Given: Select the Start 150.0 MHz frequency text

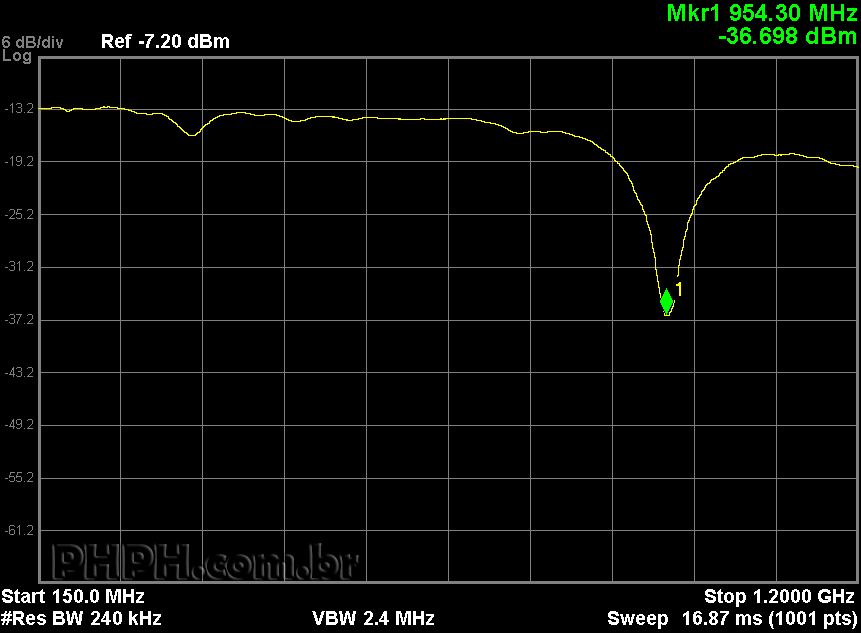Looking at the screenshot, I should point(73,596).
